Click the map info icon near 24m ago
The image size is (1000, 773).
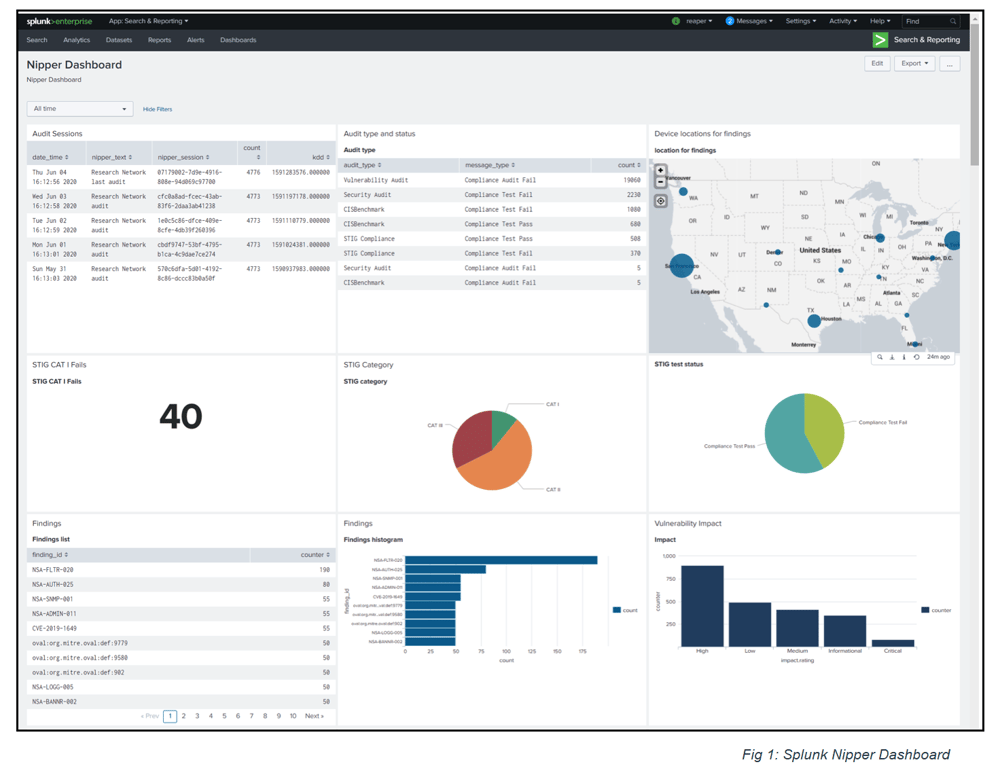click(x=904, y=357)
